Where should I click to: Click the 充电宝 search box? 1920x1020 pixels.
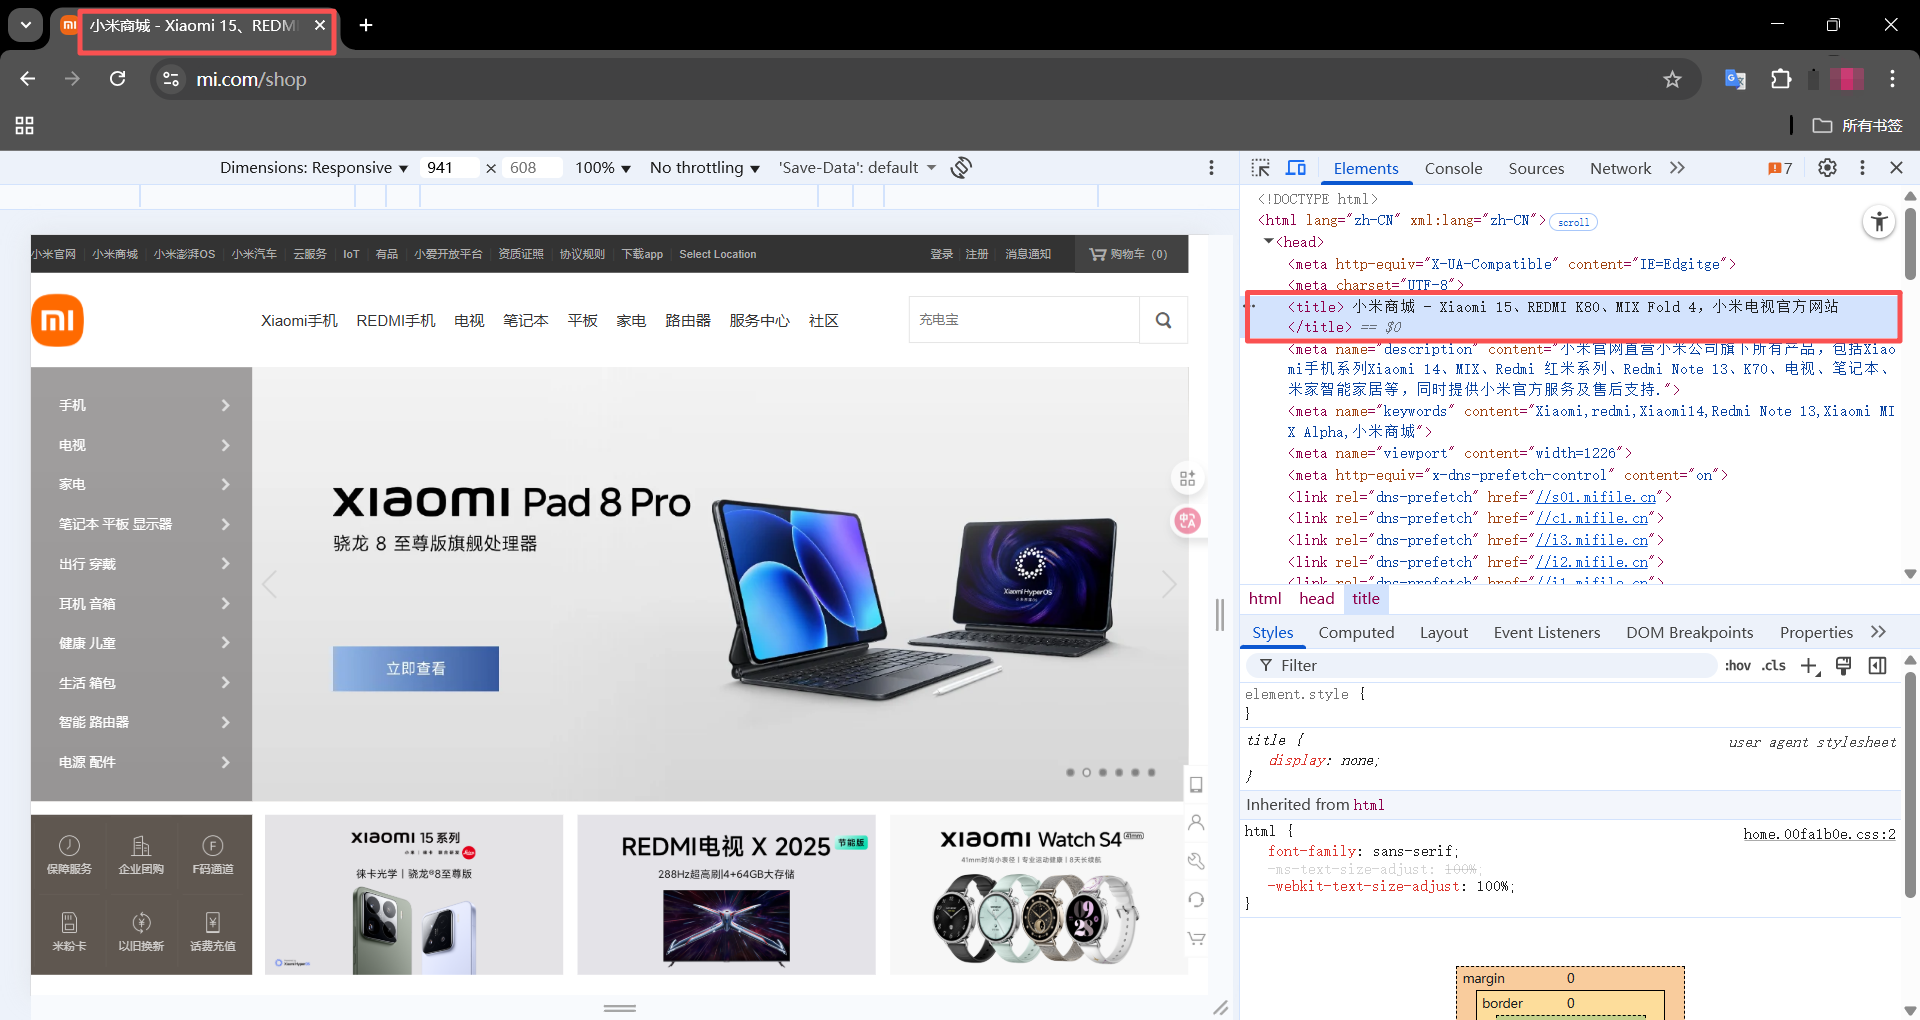(1024, 320)
